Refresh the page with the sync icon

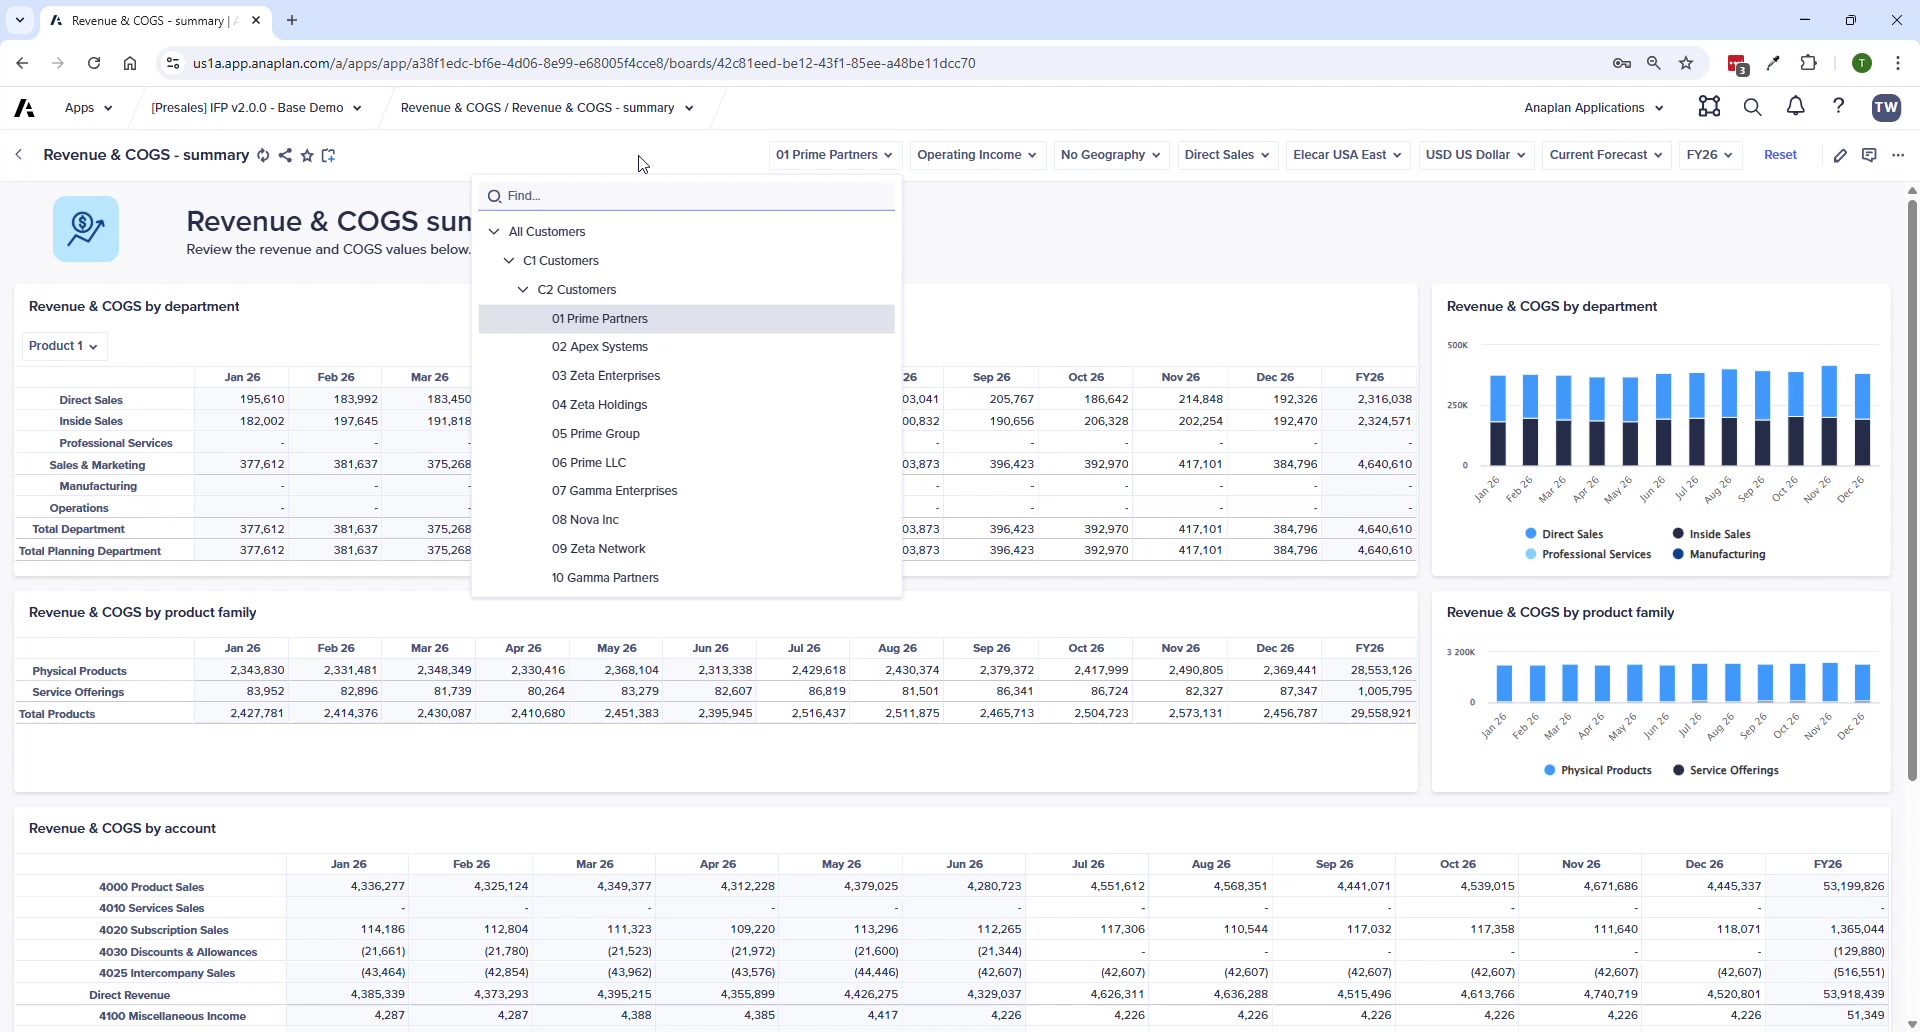click(264, 156)
